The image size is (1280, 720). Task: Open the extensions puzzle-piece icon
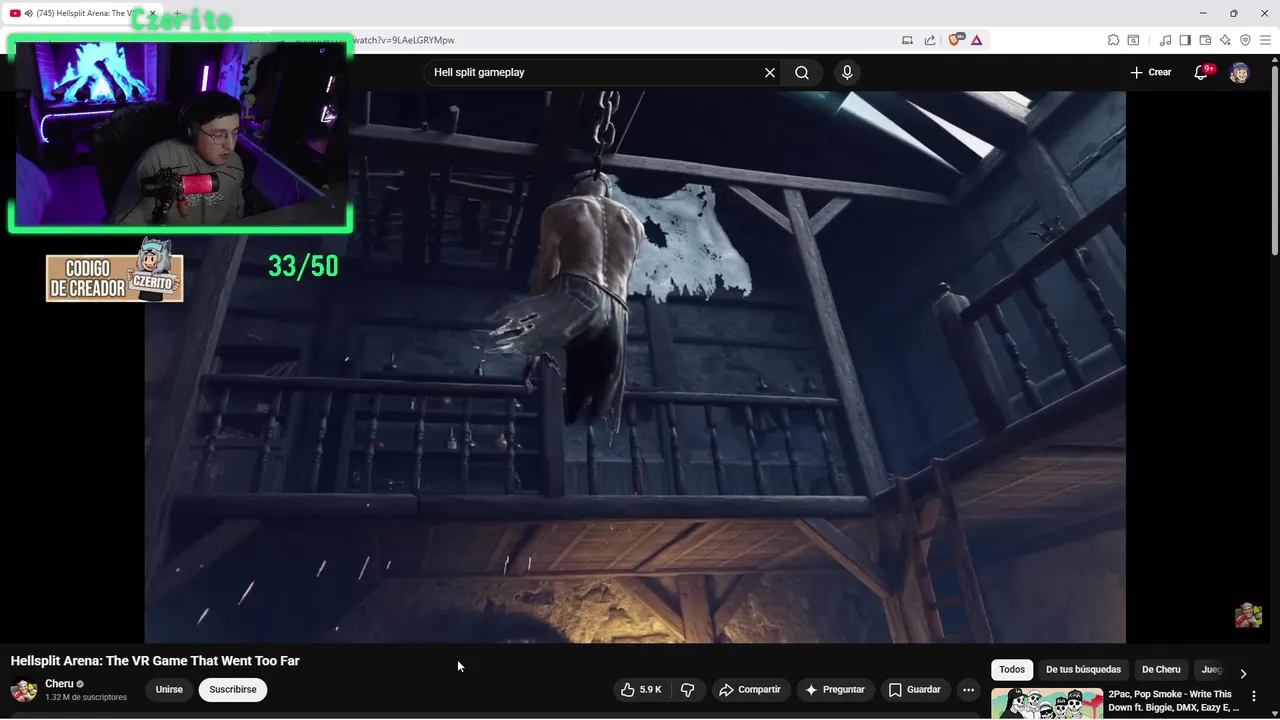(x=1113, y=40)
